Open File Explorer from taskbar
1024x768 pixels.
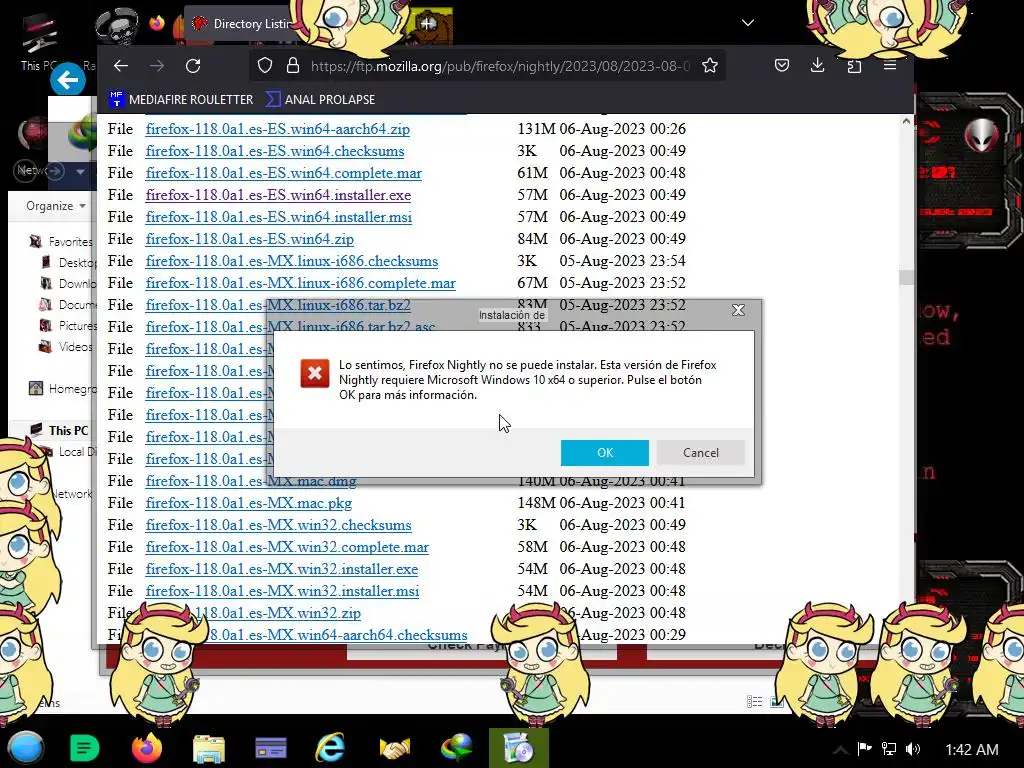coord(209,748)
